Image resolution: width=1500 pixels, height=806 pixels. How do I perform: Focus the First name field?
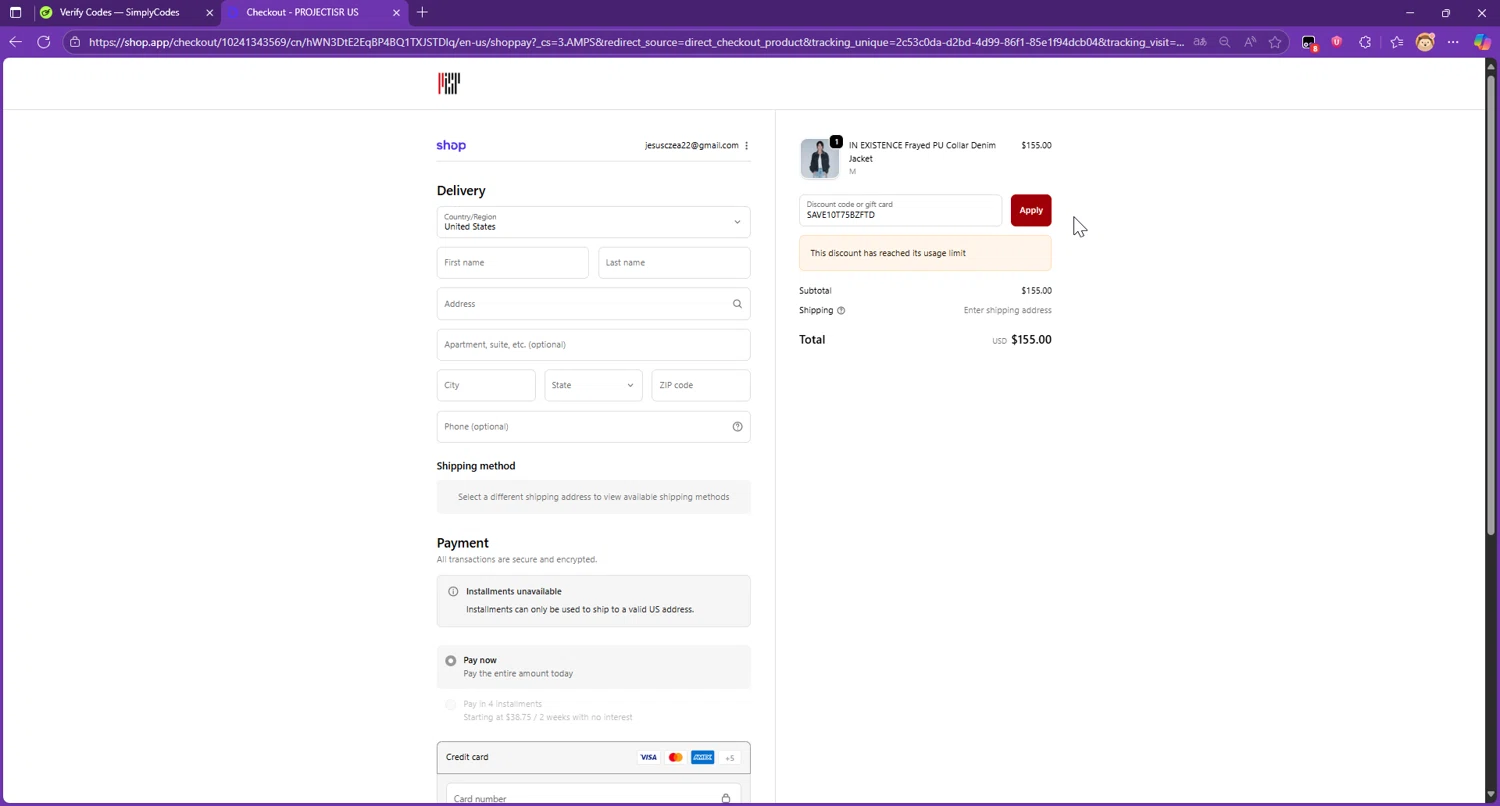click(512, 263)
